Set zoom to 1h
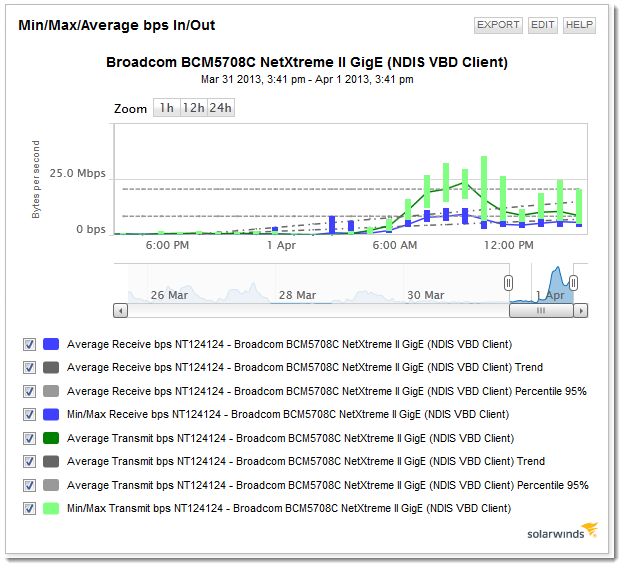This screenshot has width=624, height=568. coord(167,108)
